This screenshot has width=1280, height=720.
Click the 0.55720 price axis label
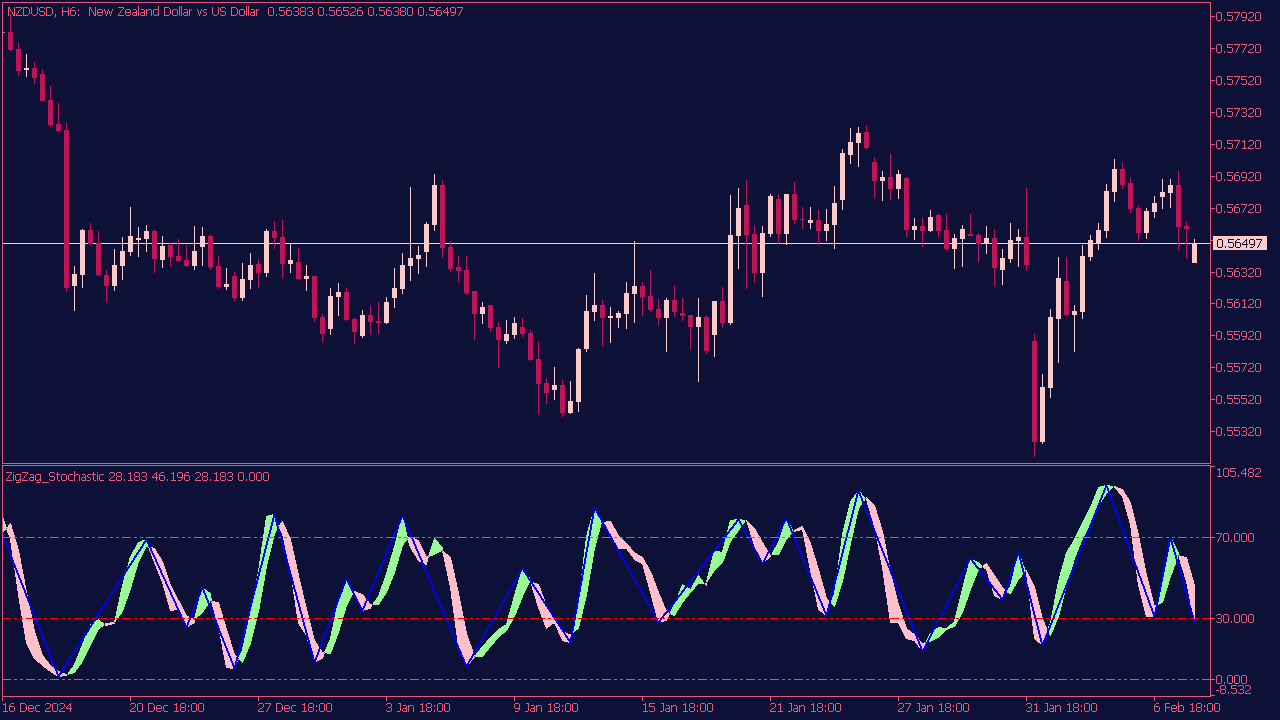tap(1240, 368)
